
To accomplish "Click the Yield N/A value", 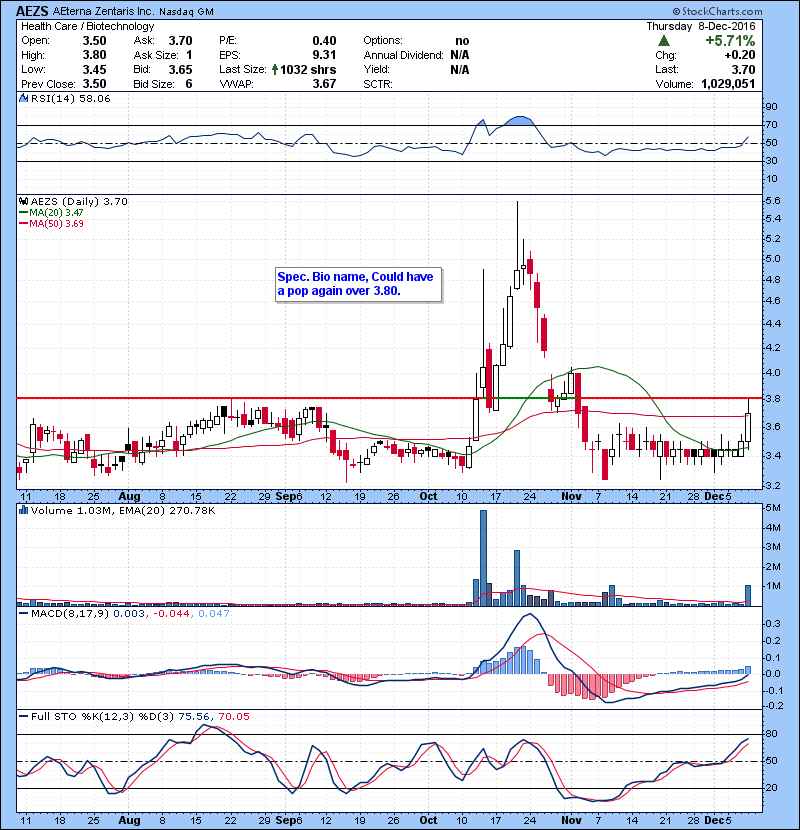I will 460,69.
